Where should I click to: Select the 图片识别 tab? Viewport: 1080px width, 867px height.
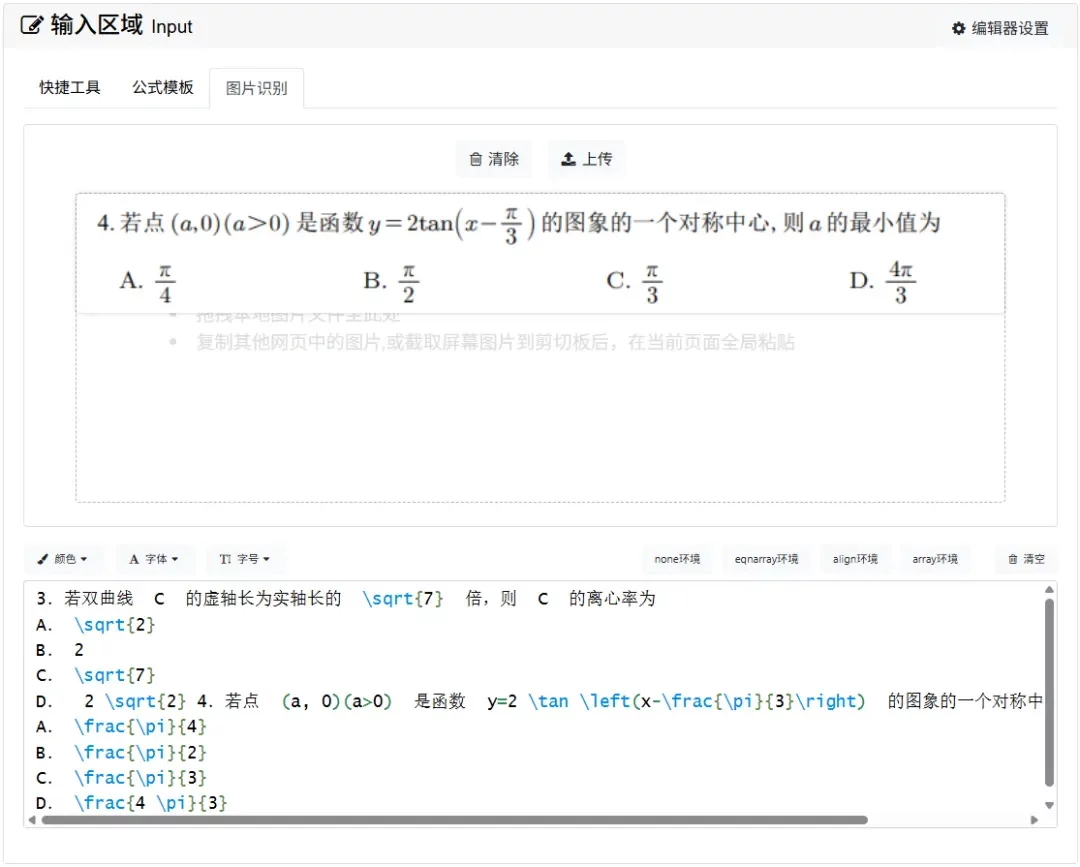coord(256,88)
